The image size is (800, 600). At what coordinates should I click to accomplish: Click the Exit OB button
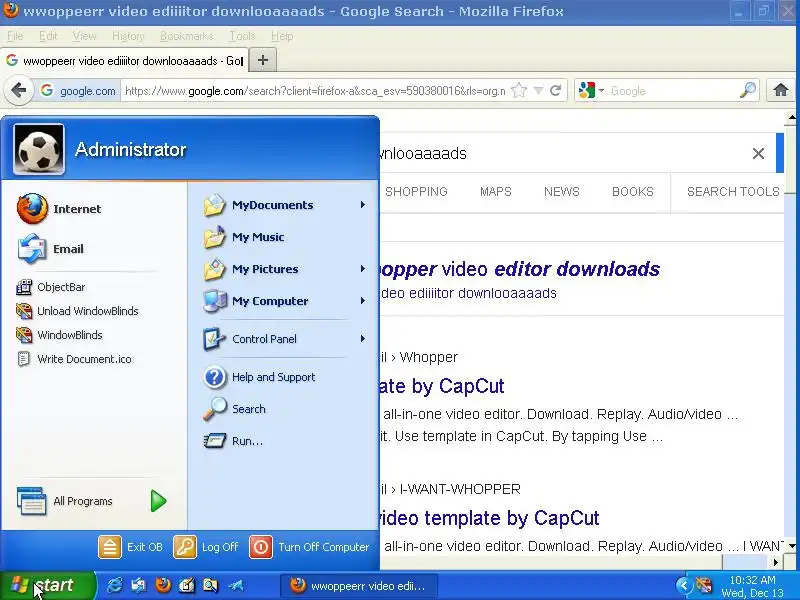(131, 547)
